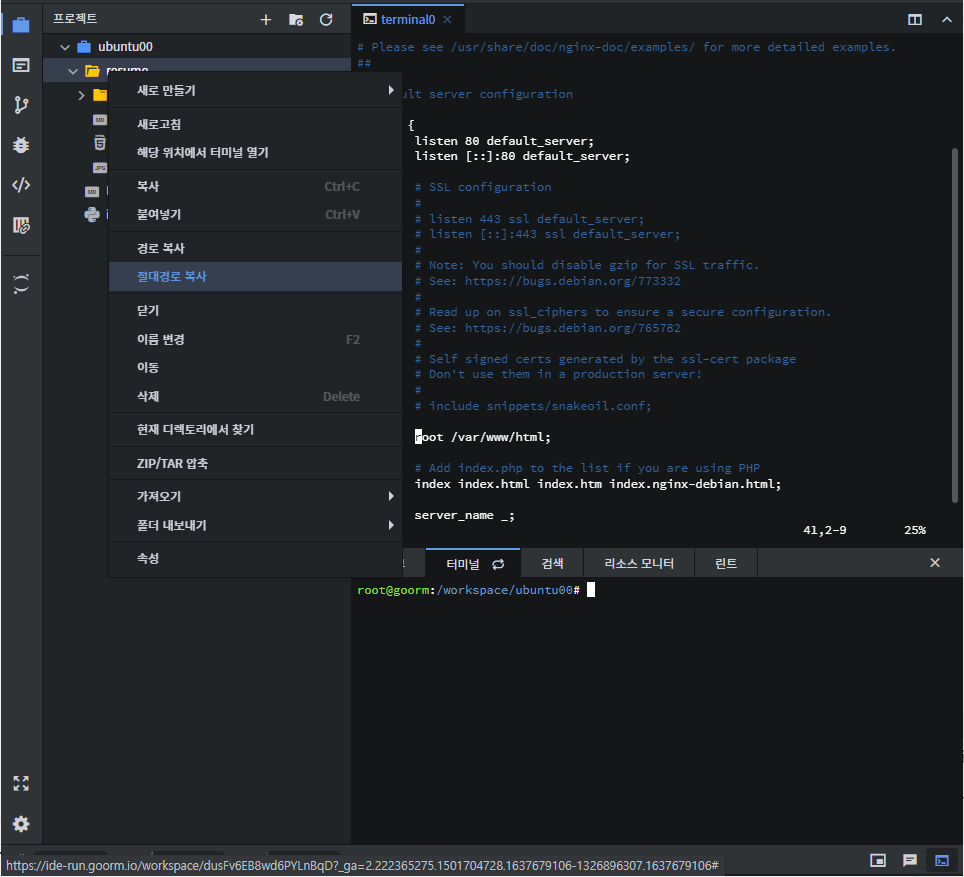Open the code brackets sidebar icon
964x877 pixels.
(21, 185)
